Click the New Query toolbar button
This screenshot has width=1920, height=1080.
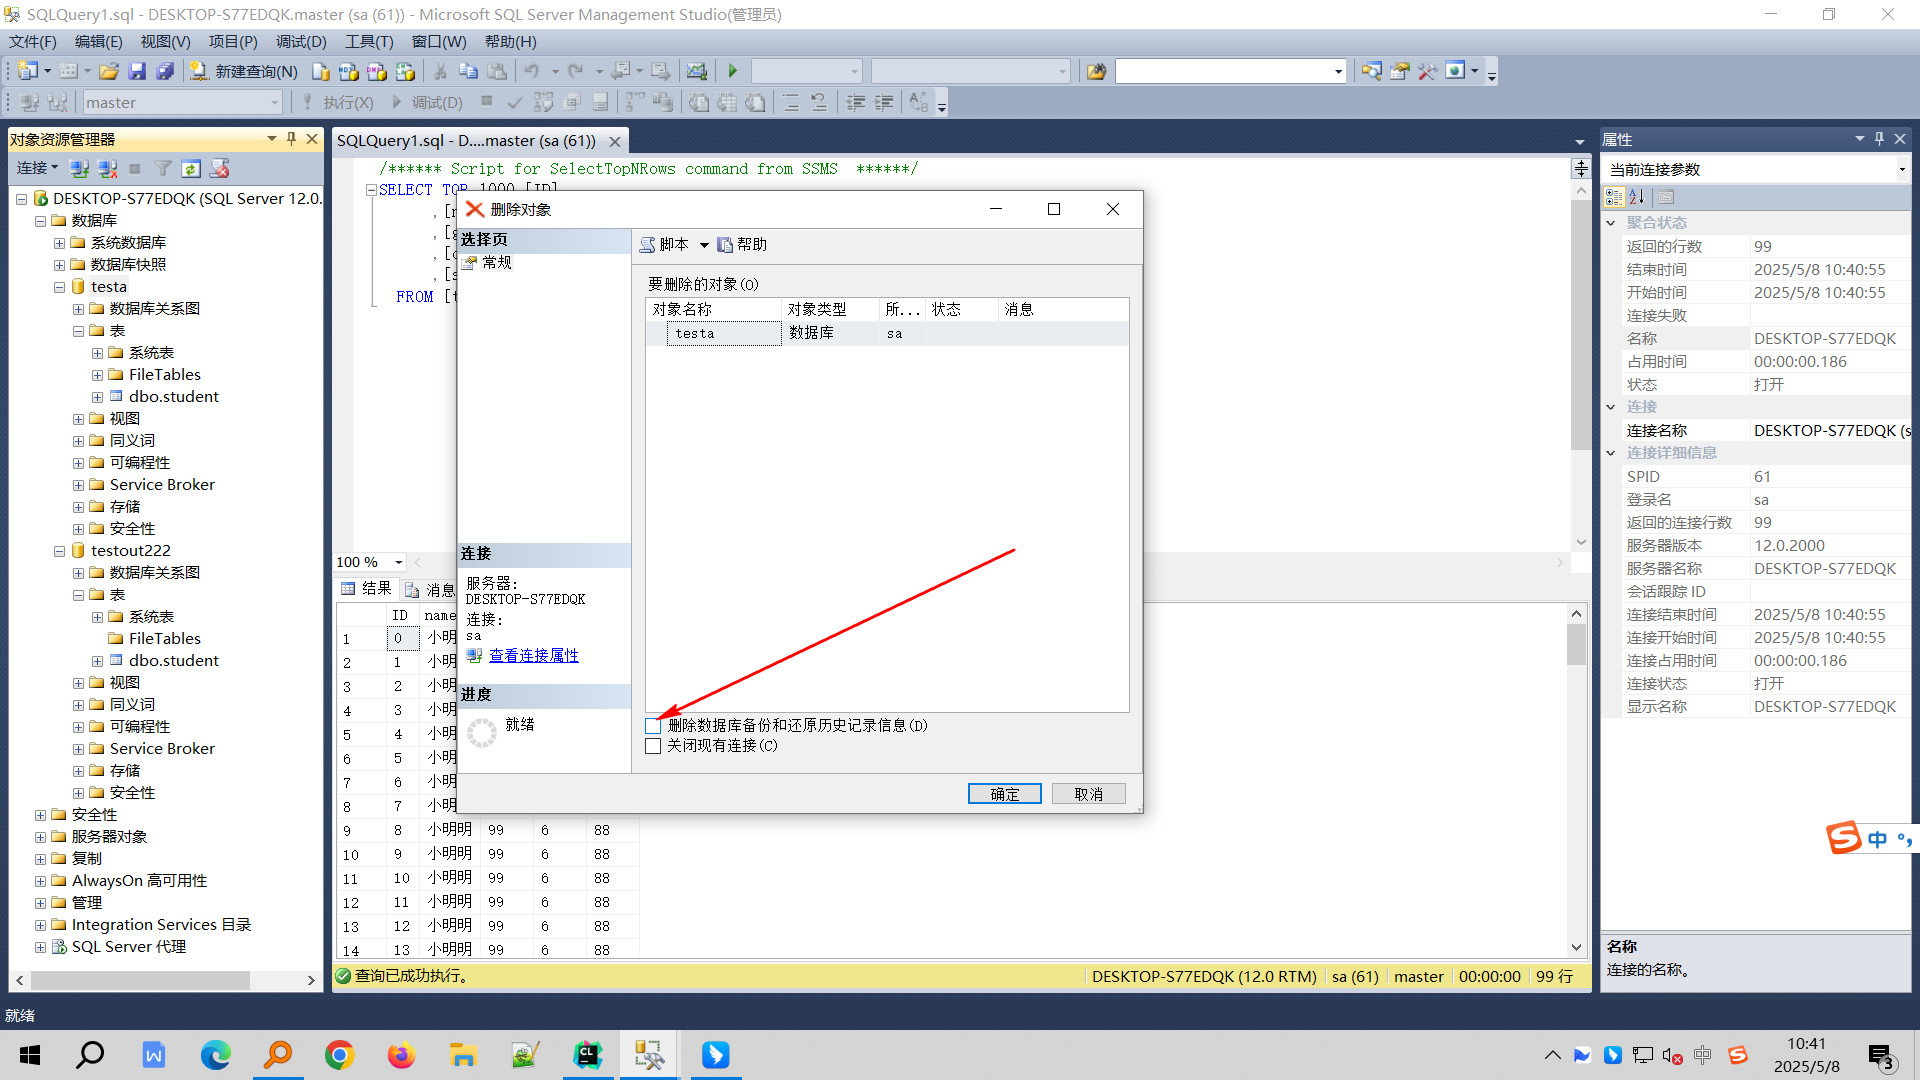[245, 71]
